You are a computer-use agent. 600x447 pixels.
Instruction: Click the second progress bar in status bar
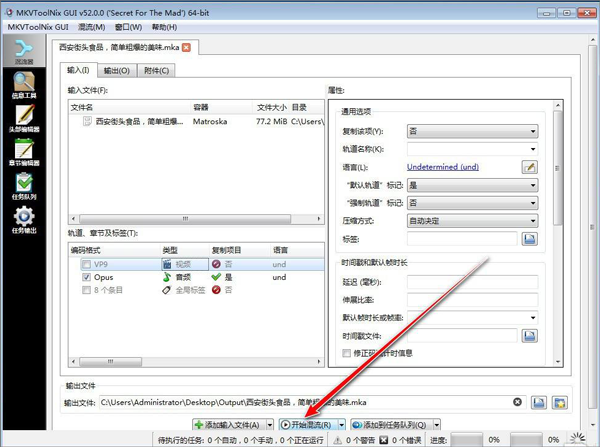[x=527, y=440]
